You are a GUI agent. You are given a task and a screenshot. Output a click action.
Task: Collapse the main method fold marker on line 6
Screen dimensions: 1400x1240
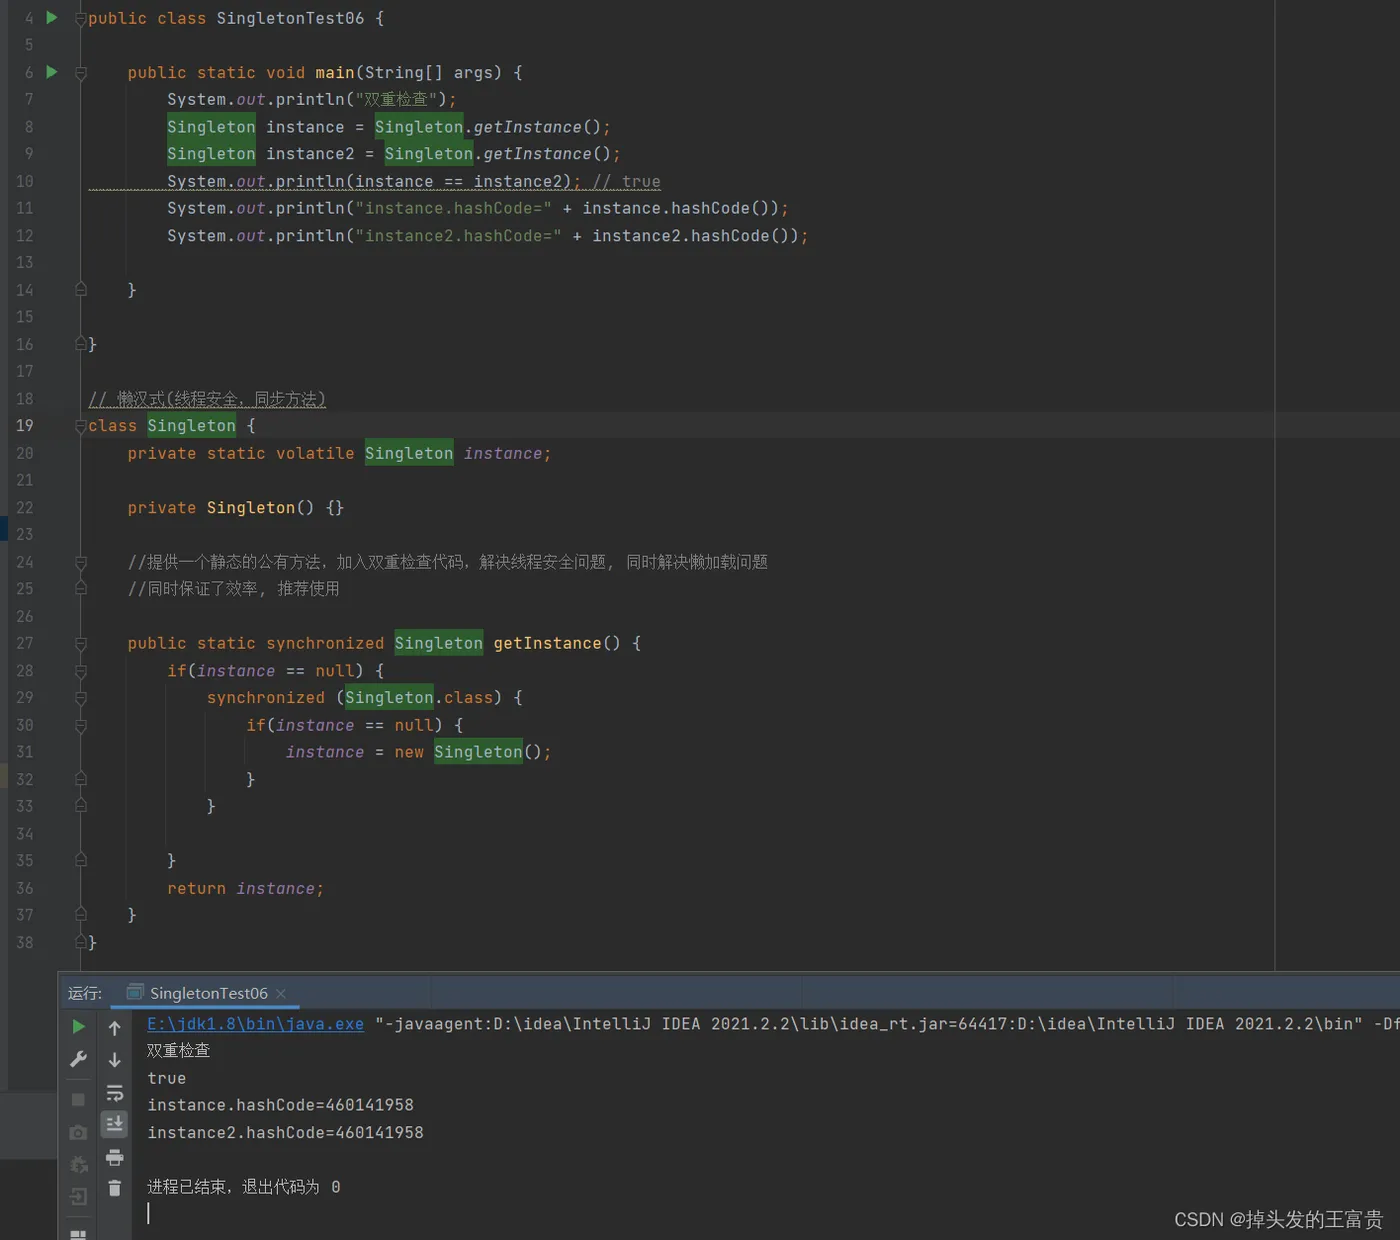81,73
